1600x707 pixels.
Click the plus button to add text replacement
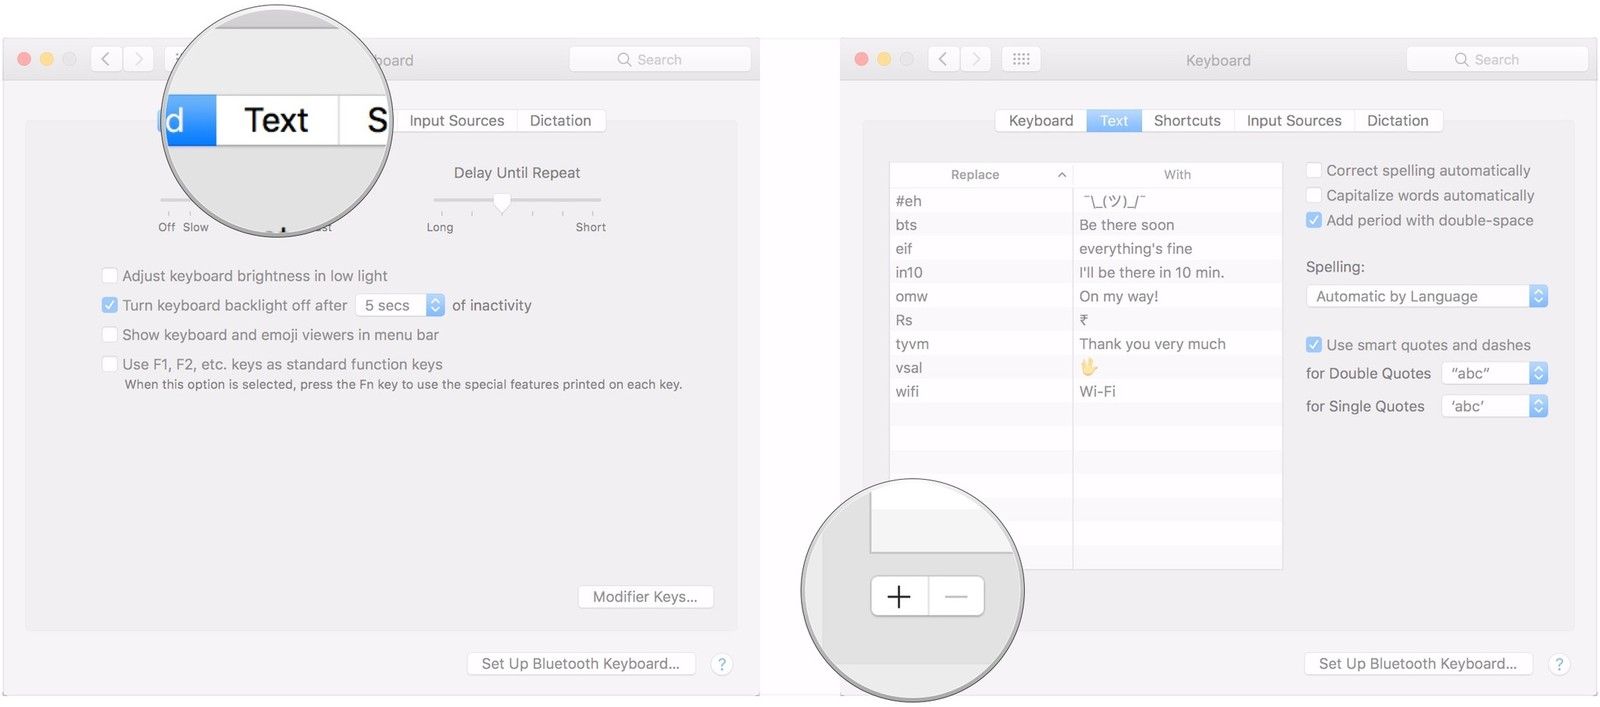coord(899,597)
